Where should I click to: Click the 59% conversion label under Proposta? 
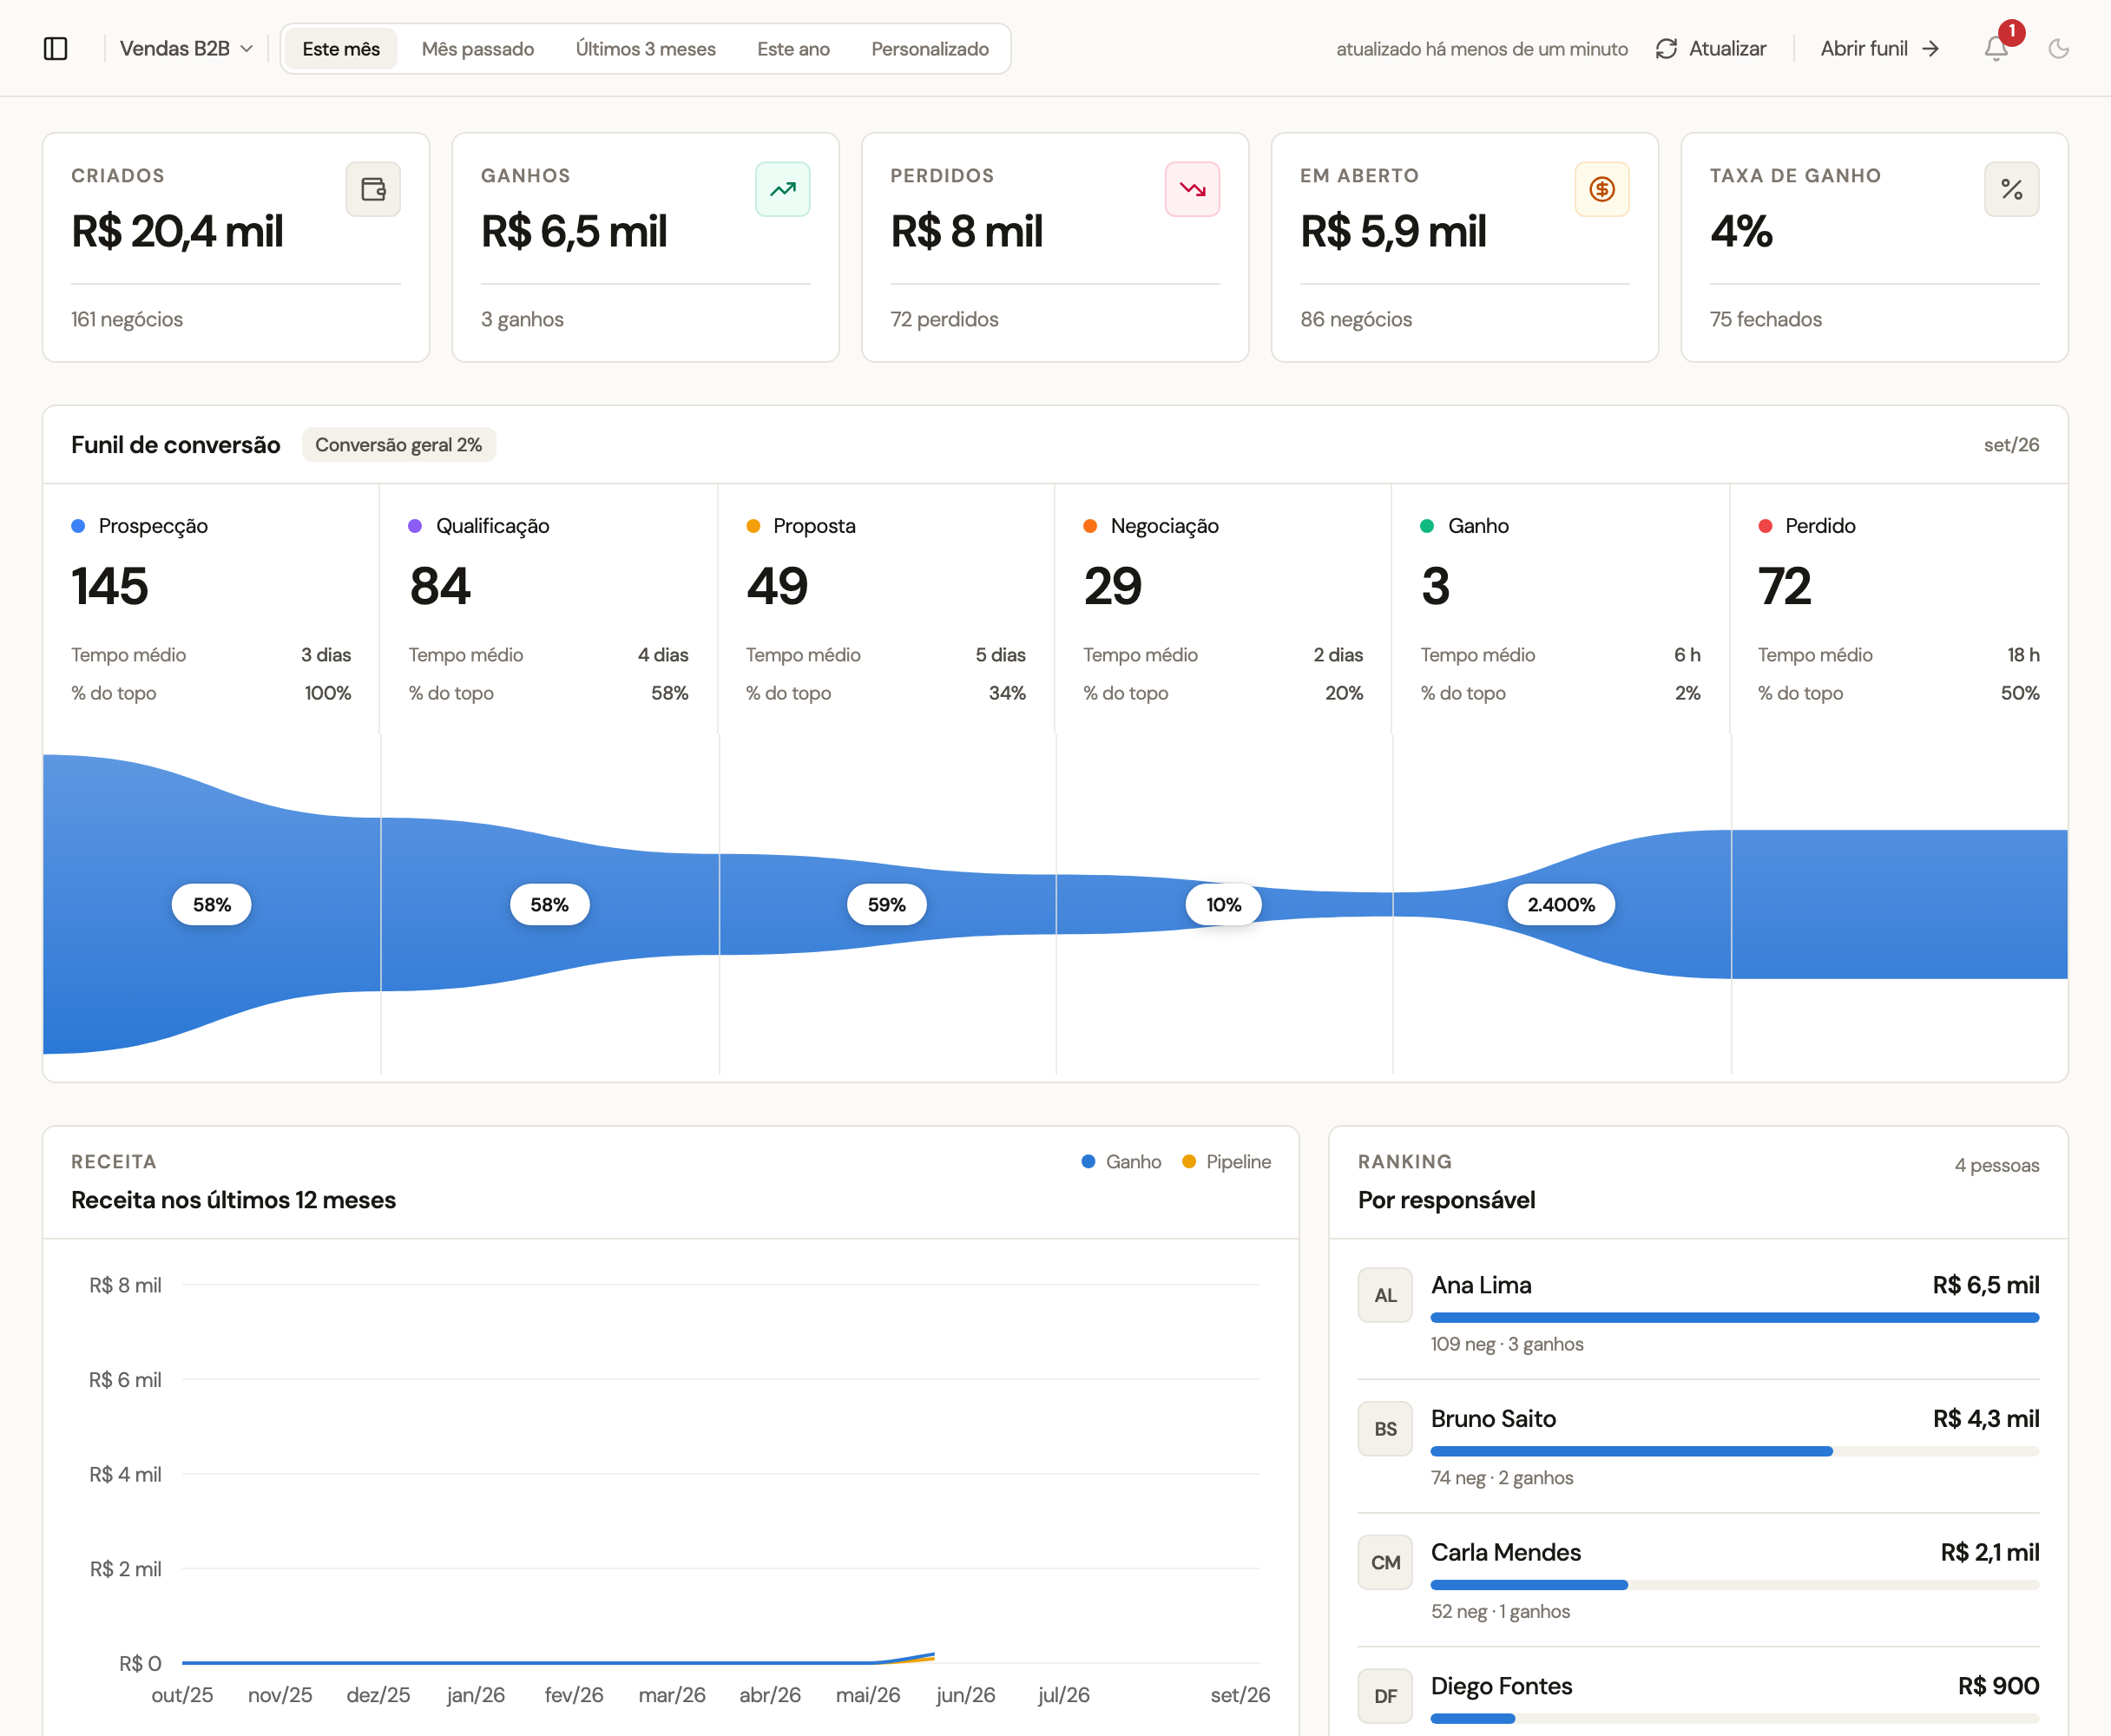pos(886,905)
